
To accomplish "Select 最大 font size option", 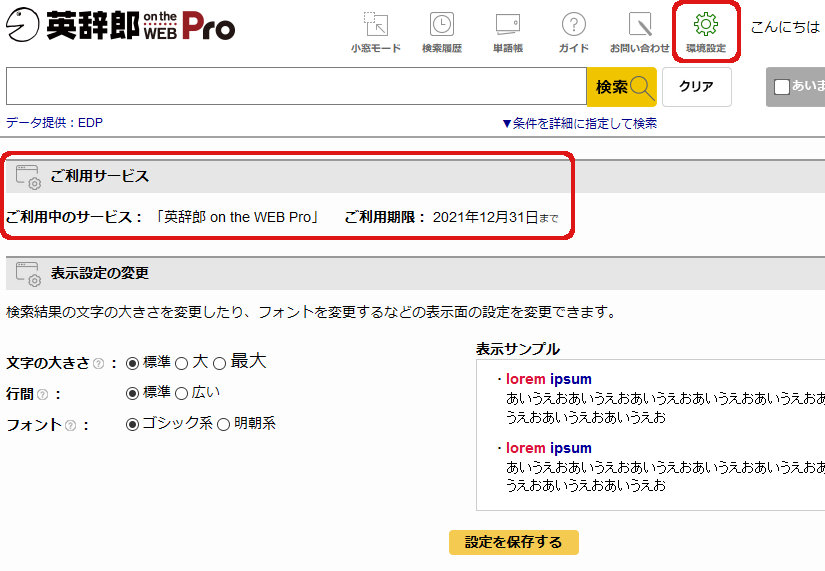I will tap(219, 363).
